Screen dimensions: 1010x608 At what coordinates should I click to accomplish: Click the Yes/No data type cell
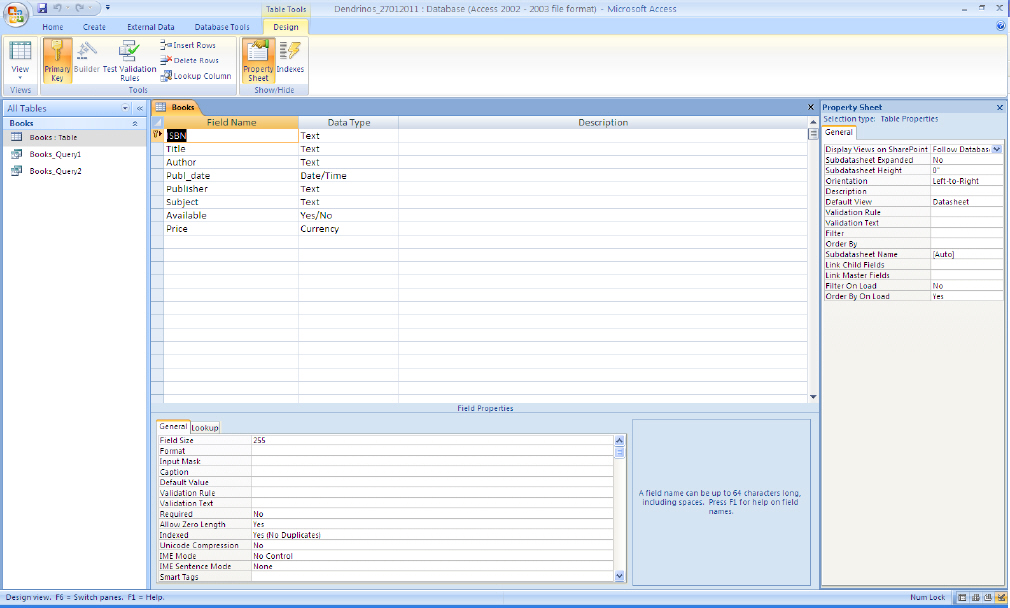click(348, 215)
